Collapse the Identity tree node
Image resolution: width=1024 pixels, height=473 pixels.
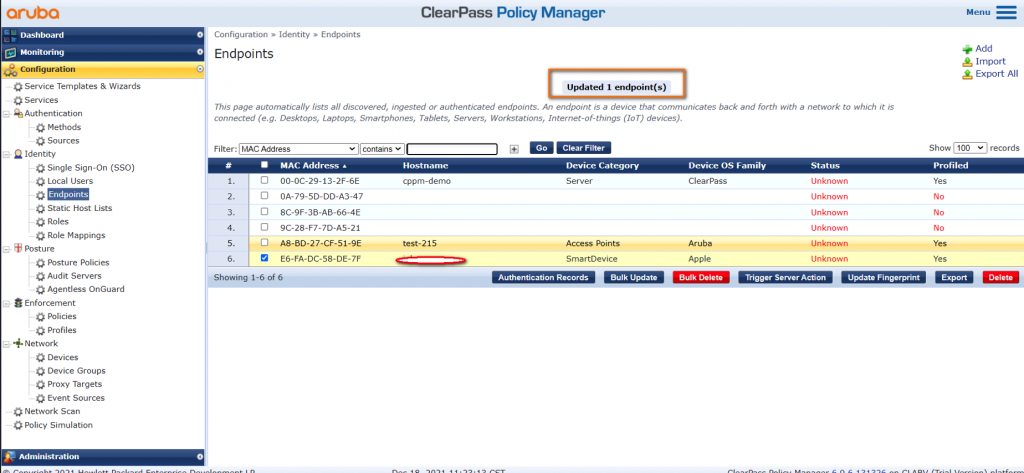click(x=6, y=154)
